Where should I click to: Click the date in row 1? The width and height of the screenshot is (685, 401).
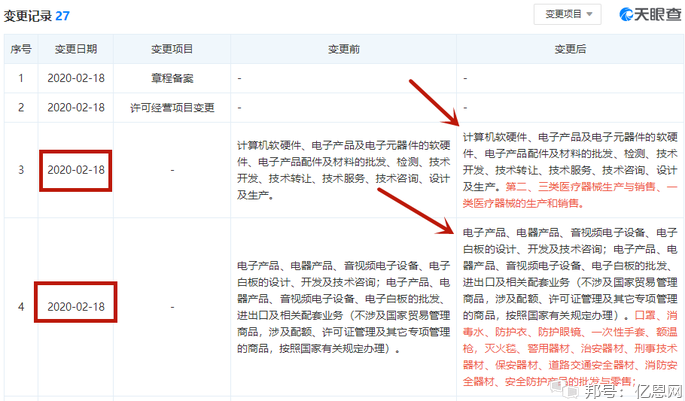[76, 78]
